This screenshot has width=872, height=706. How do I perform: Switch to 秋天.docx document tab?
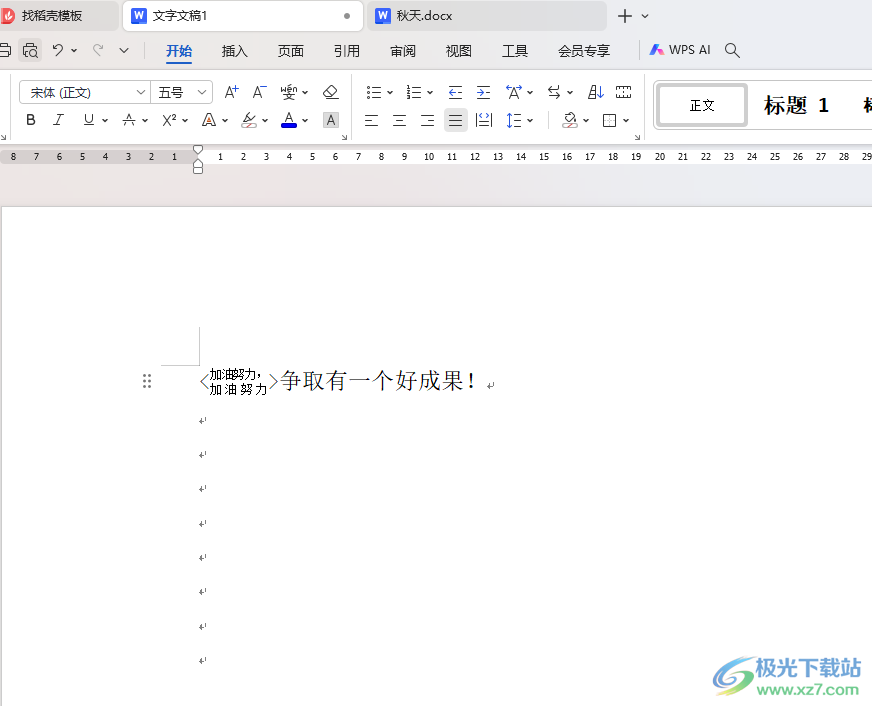click(x=487, y=16)
